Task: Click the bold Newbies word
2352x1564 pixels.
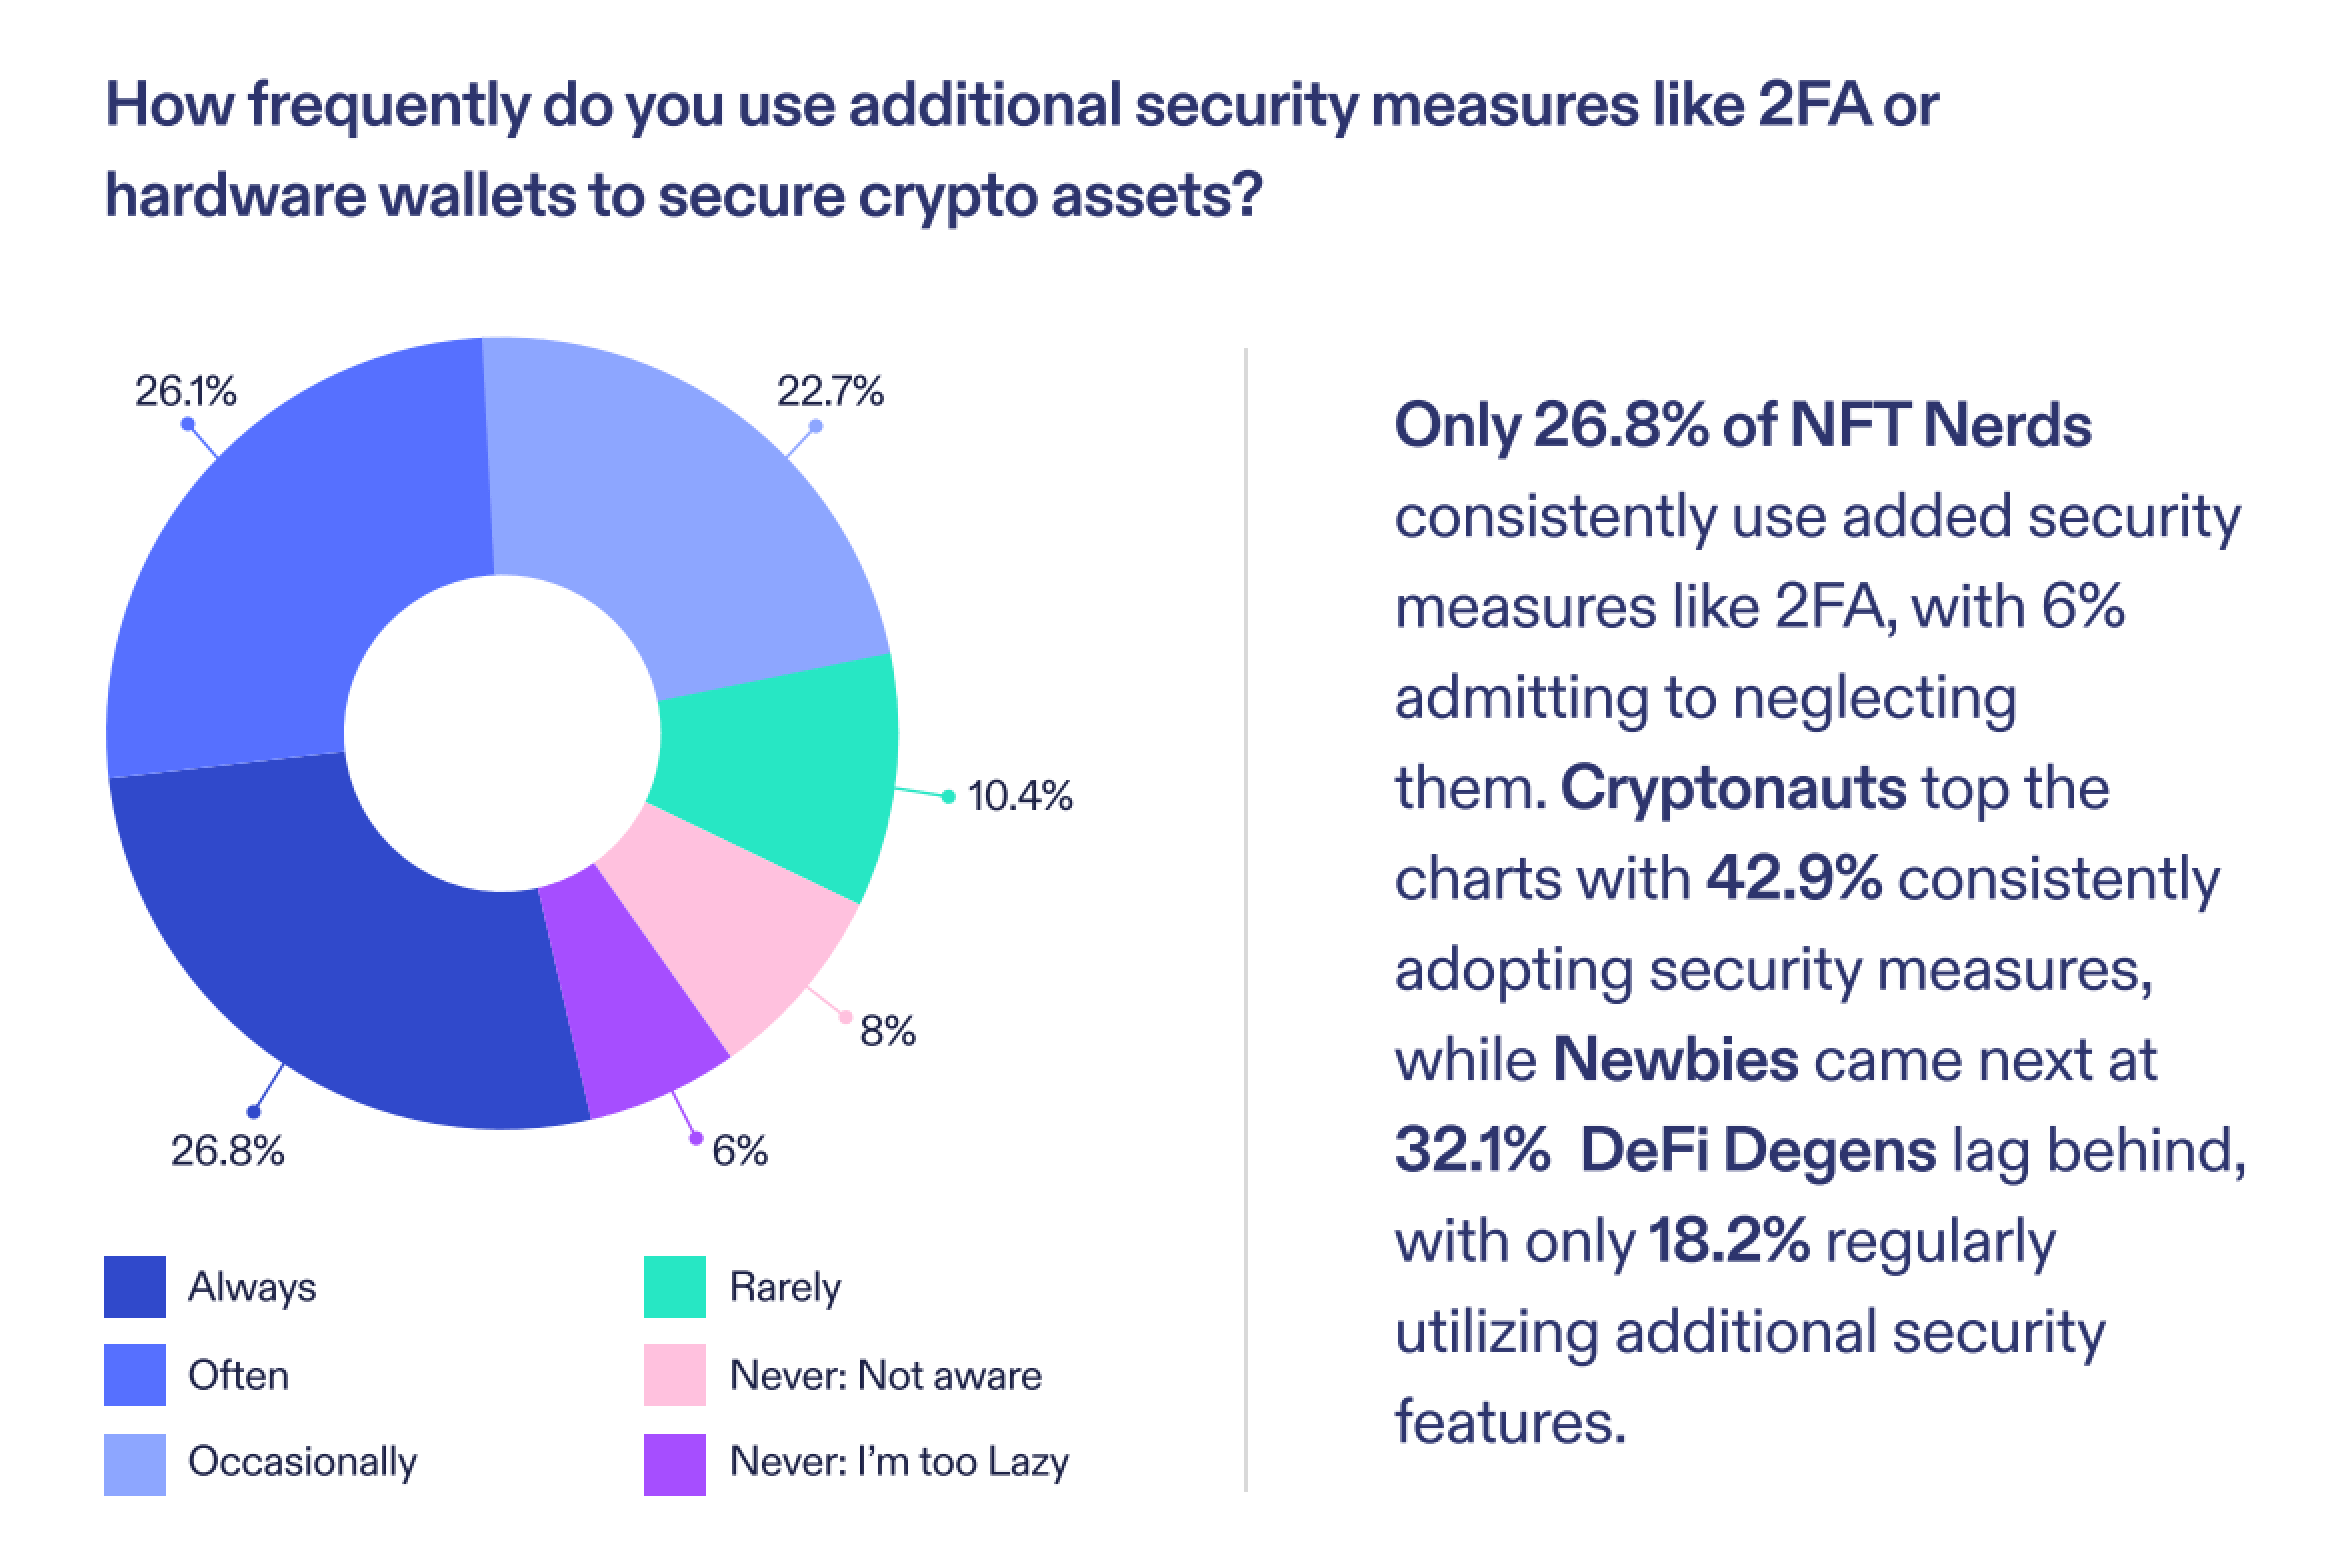Action: pos(1676,1059)
